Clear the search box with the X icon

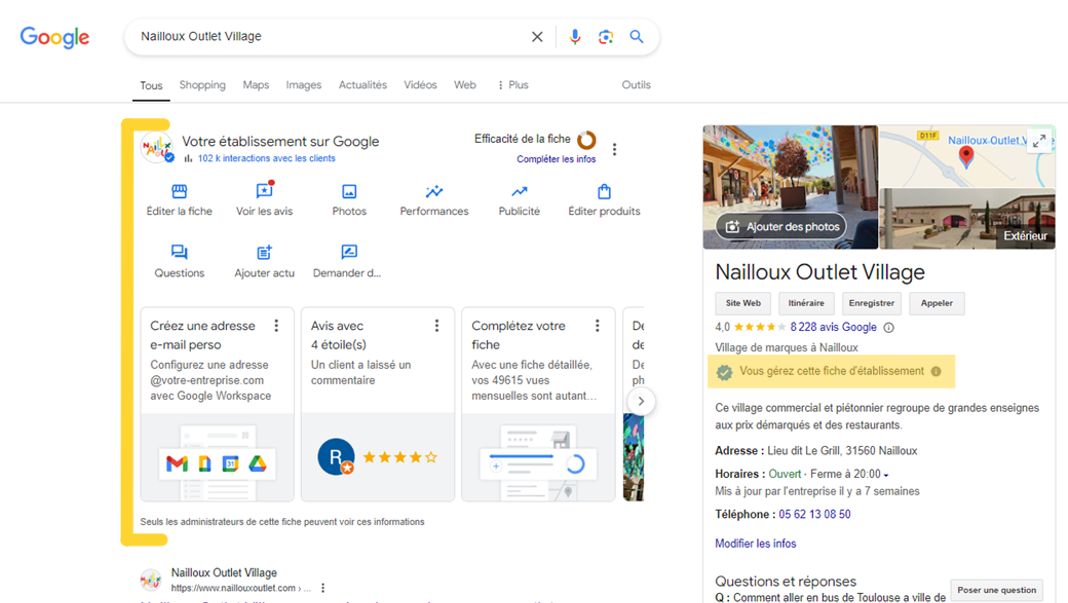click(x=537, y=37)
